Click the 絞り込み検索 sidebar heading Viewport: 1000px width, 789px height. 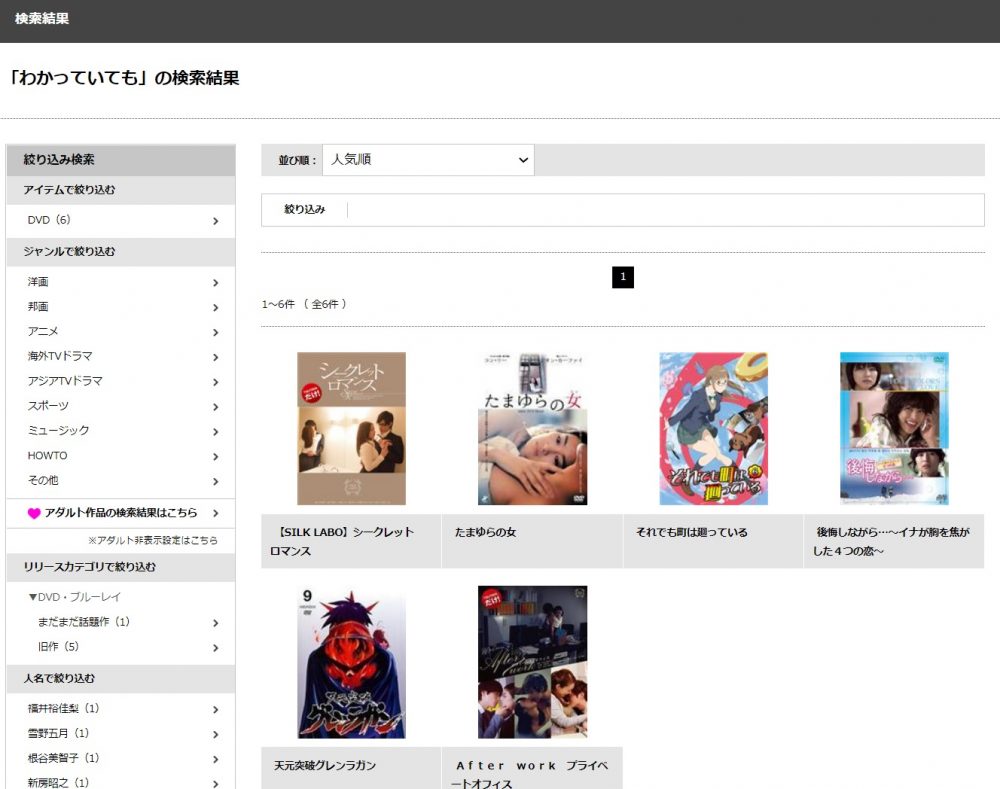point(59,159)
